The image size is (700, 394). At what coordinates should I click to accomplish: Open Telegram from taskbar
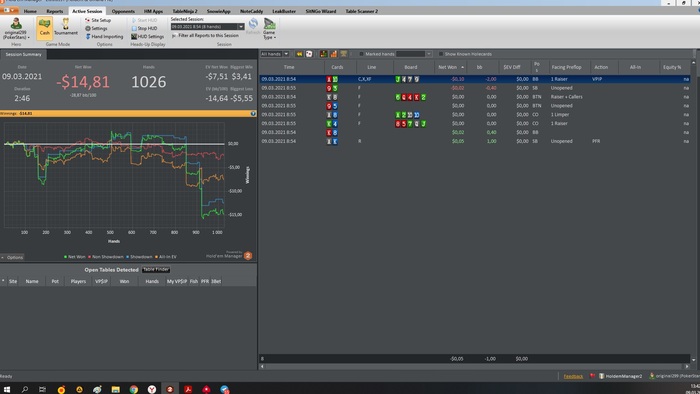point(225,389)
